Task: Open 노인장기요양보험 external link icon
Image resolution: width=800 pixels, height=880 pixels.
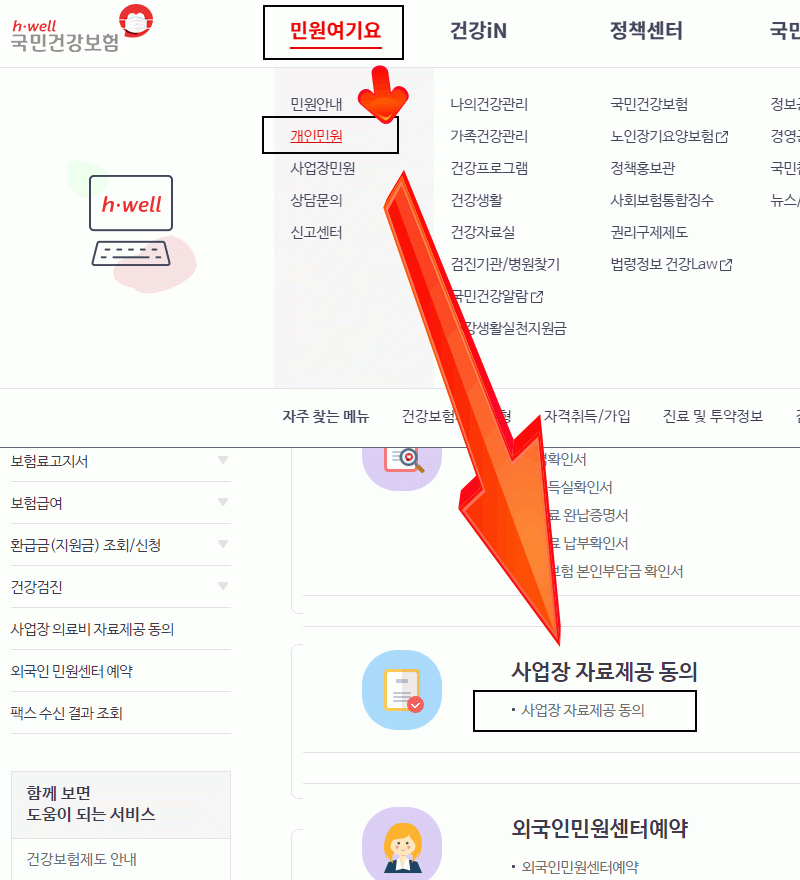Action: point(723,136)
